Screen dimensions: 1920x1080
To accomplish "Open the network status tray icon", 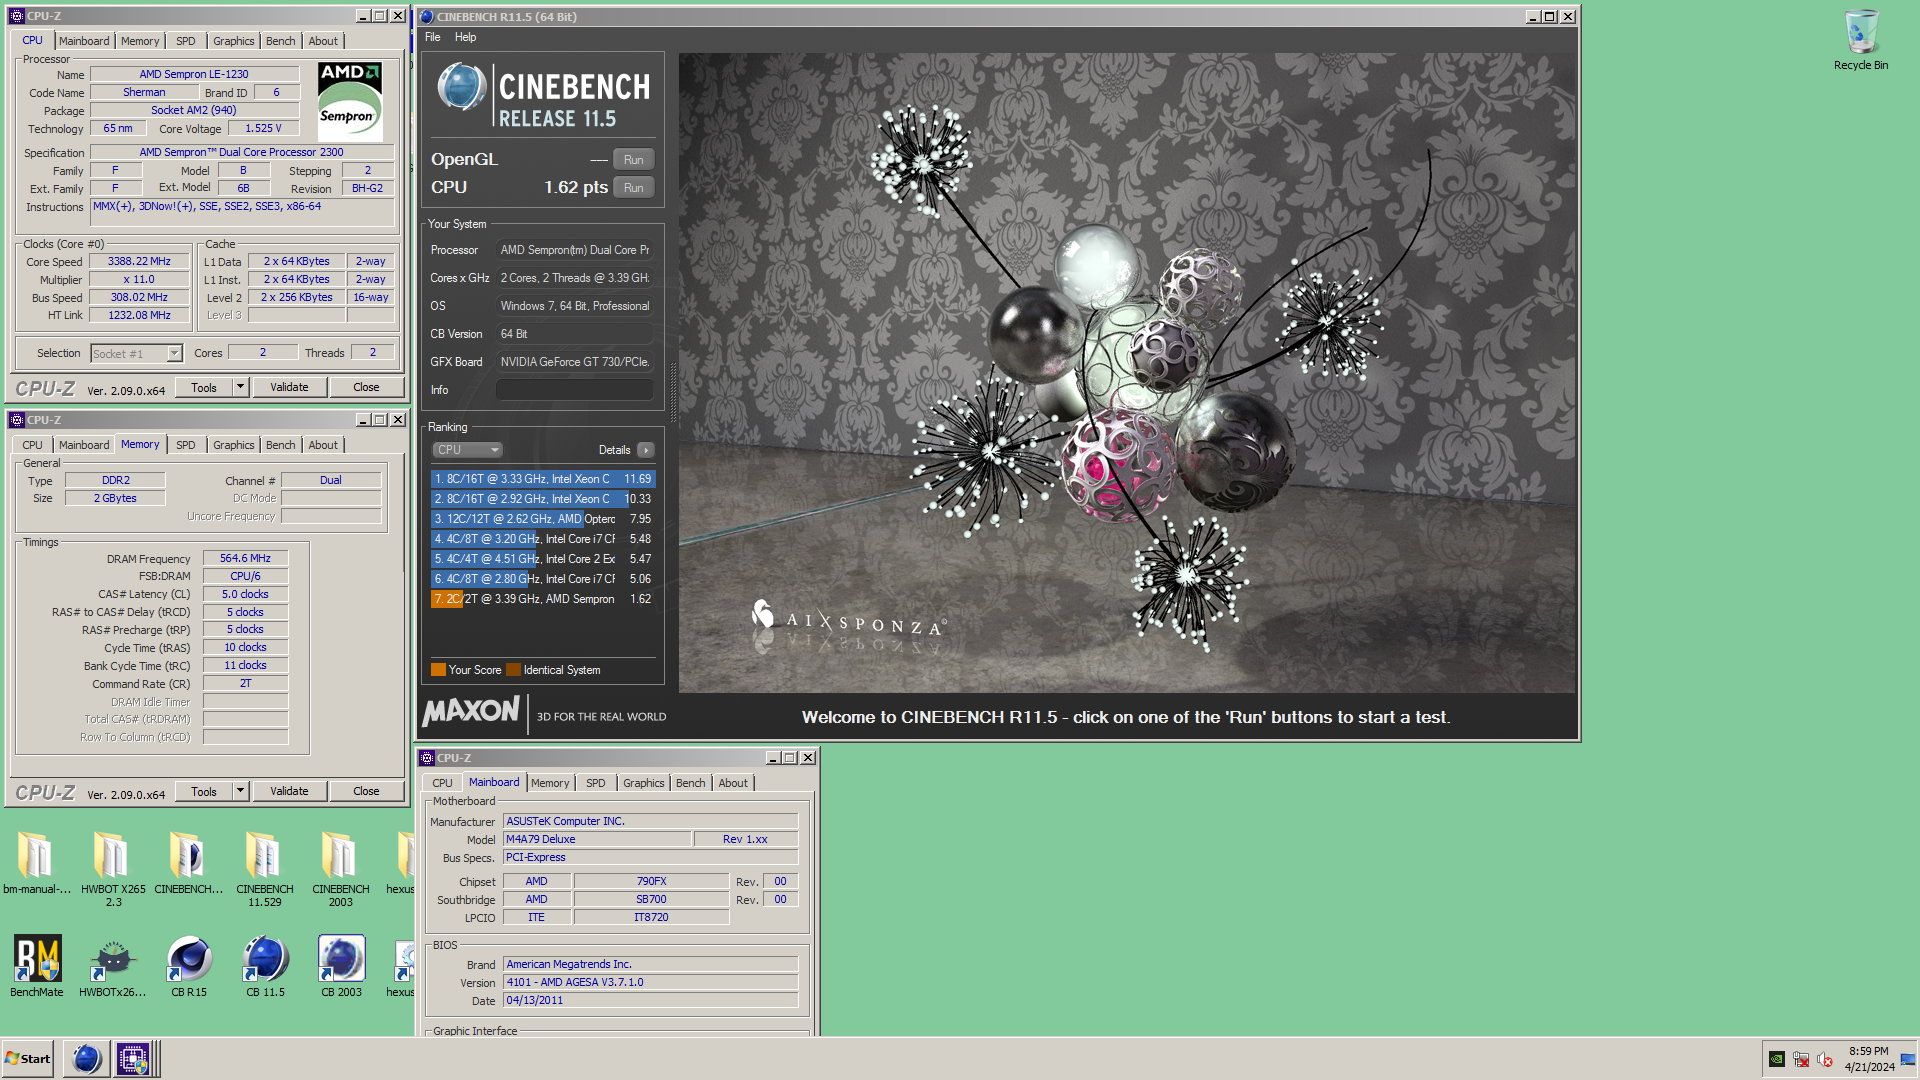I will tap(1801, 1059).
